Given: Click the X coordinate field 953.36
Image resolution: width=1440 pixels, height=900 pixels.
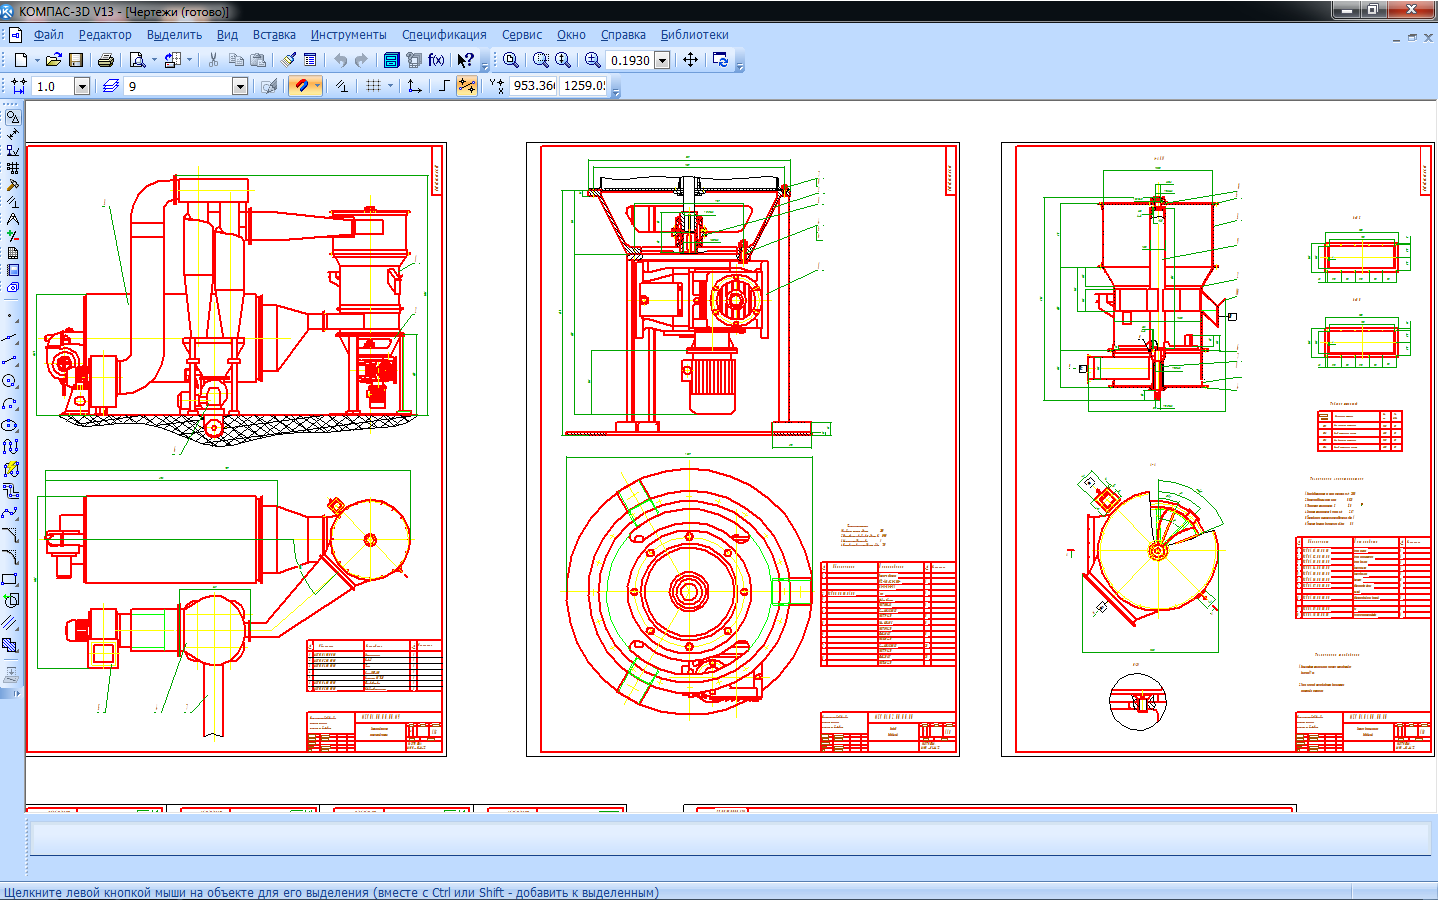Looking at the screenshot, I should (x=533, y=86).
